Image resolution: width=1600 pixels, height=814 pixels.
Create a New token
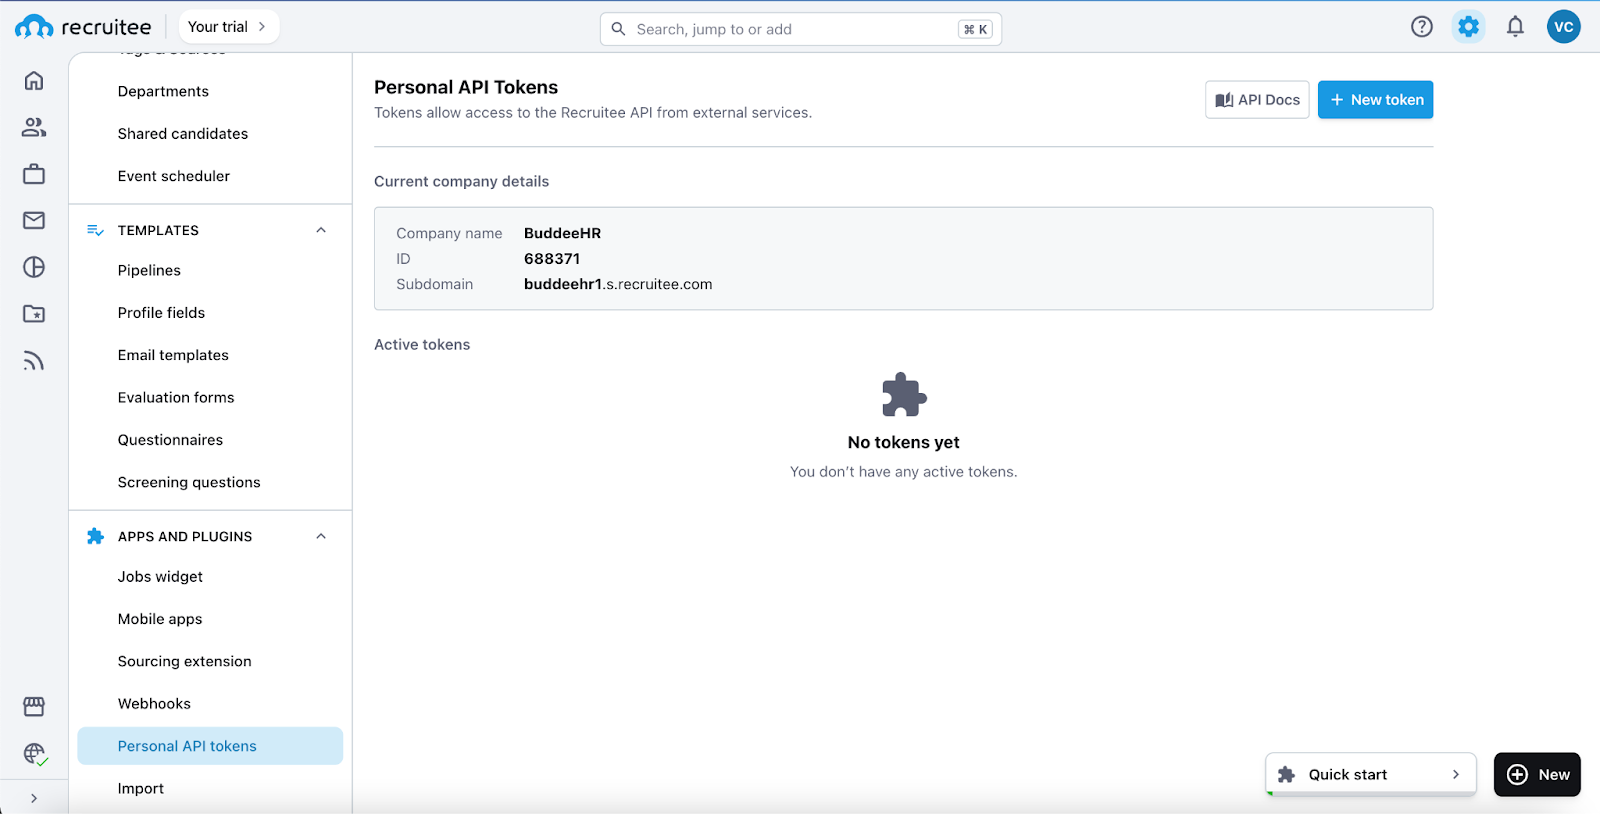click(1375, 100)
